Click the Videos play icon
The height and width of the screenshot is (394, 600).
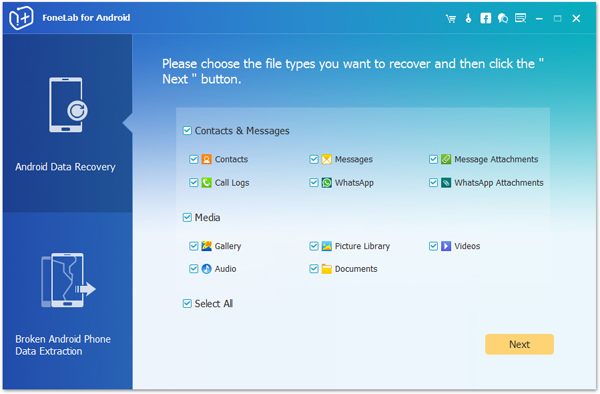(446, 246)
